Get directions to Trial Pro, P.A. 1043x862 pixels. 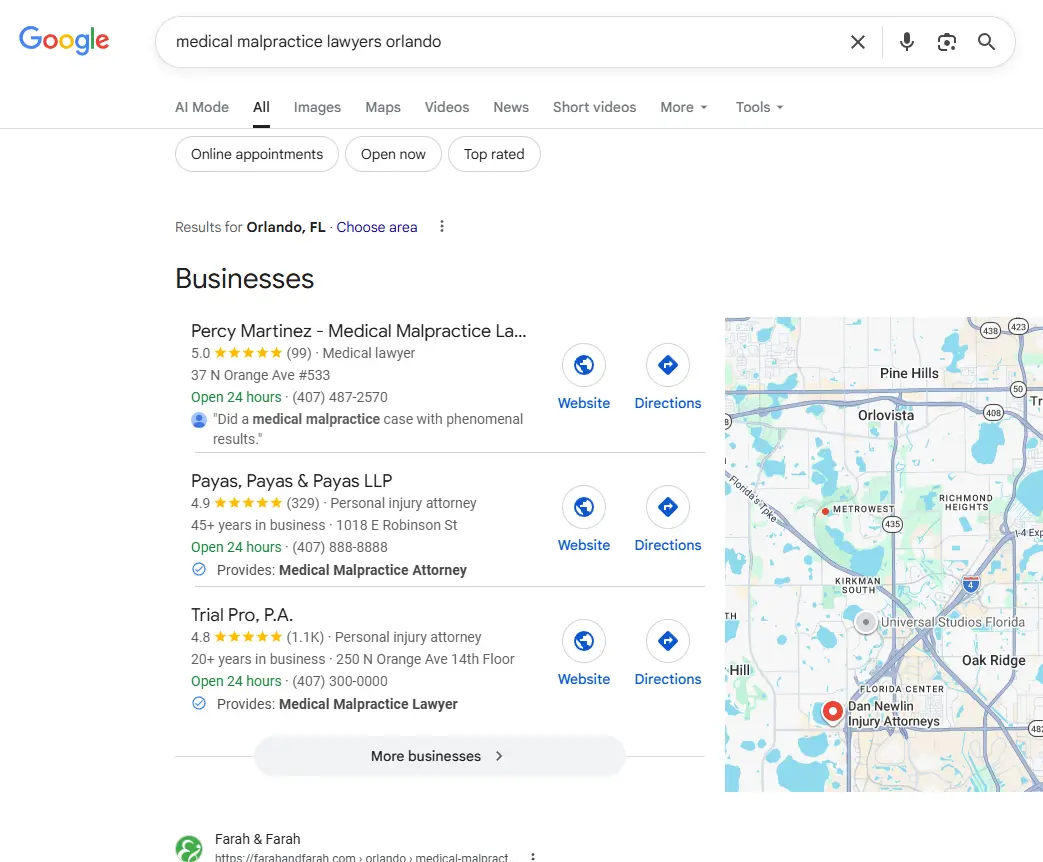(x=667, y=642)
